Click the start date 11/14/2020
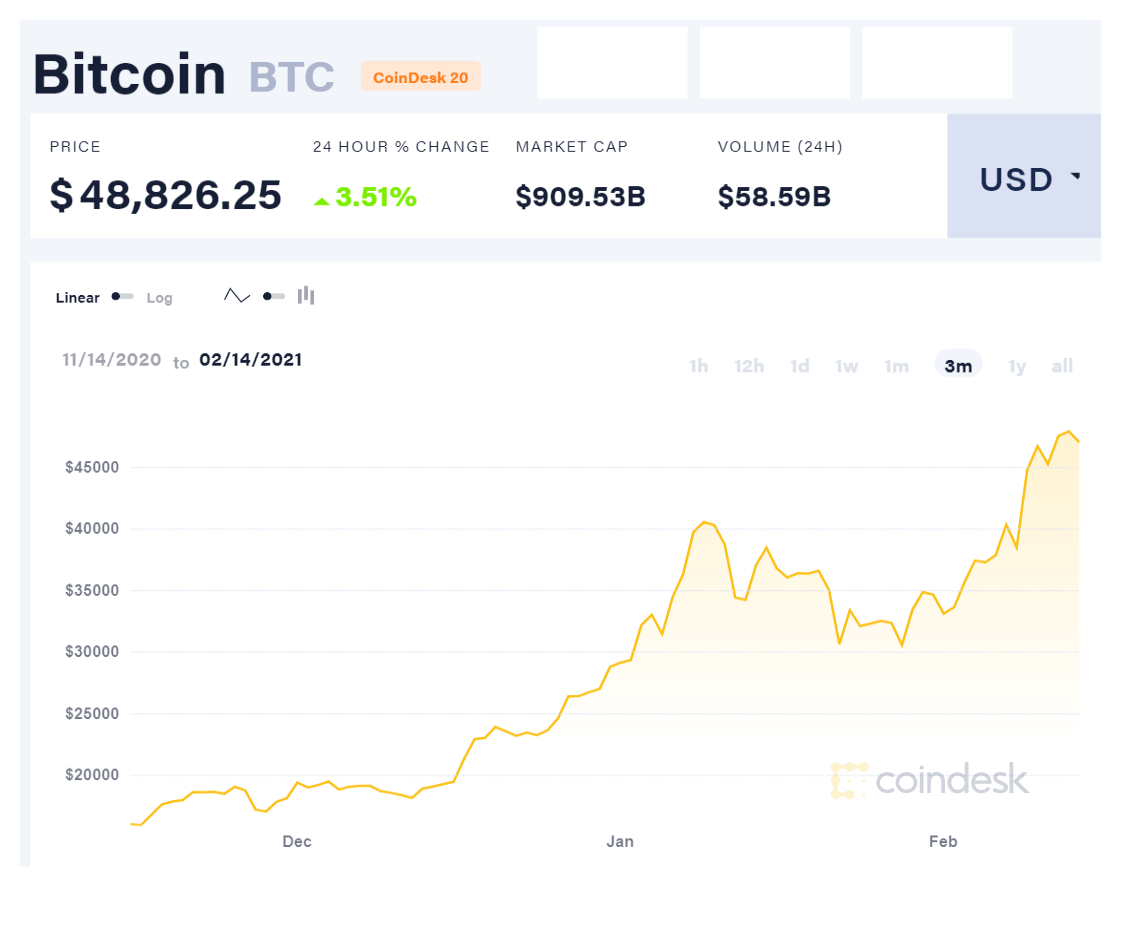1121x927 pixels. (x=112, y=360)
